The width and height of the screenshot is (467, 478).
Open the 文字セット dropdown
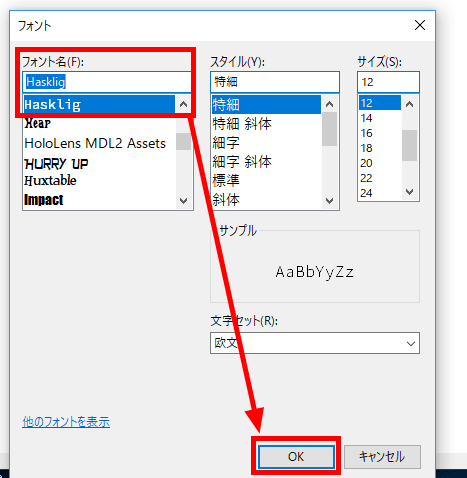point(315,343)
